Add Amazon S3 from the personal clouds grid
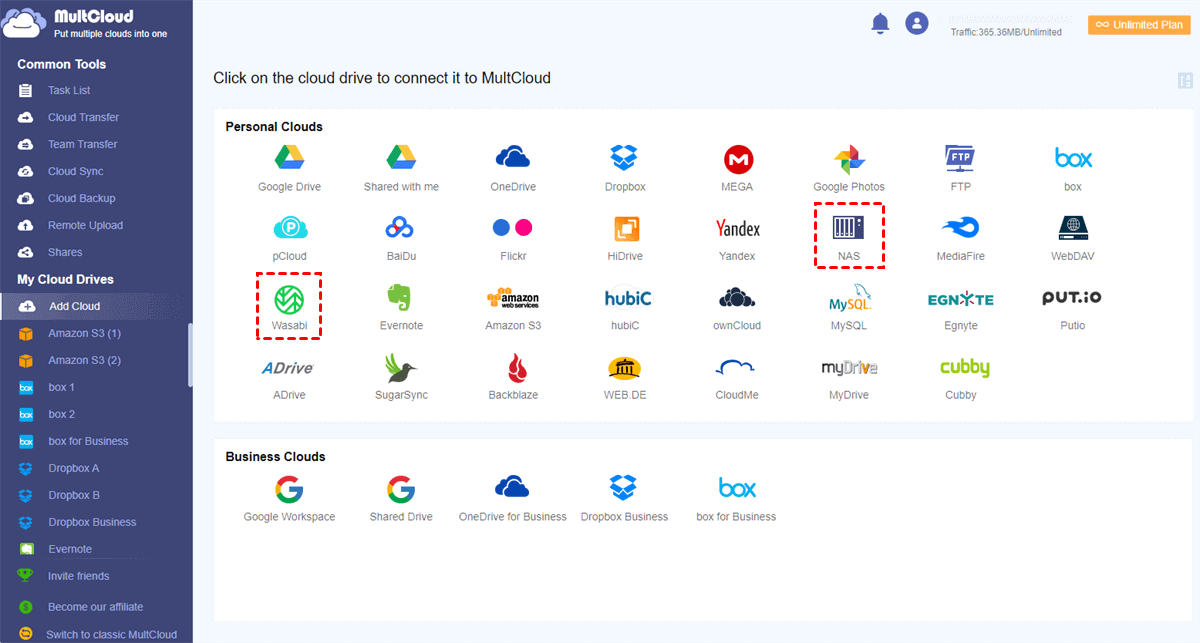Viewport: 1200px width, 643px height. pos(513,298)
